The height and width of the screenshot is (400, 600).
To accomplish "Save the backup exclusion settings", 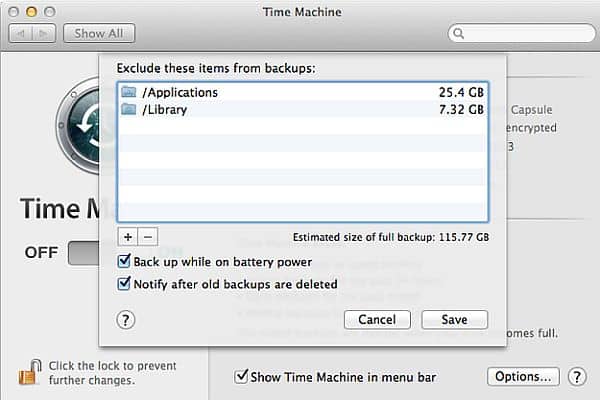I will pyautogui.click(x=454, y=320).
